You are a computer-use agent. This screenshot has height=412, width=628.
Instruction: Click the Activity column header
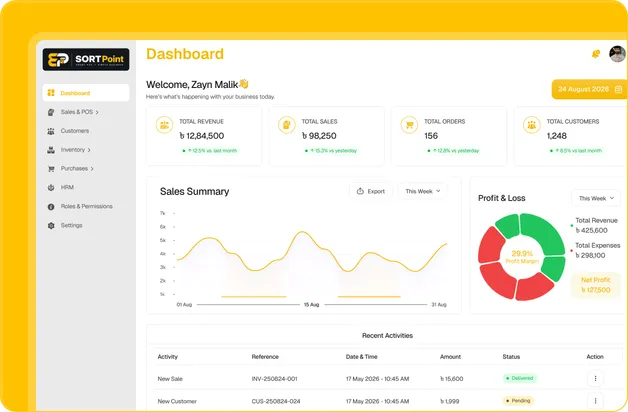(x=167, y=357)
